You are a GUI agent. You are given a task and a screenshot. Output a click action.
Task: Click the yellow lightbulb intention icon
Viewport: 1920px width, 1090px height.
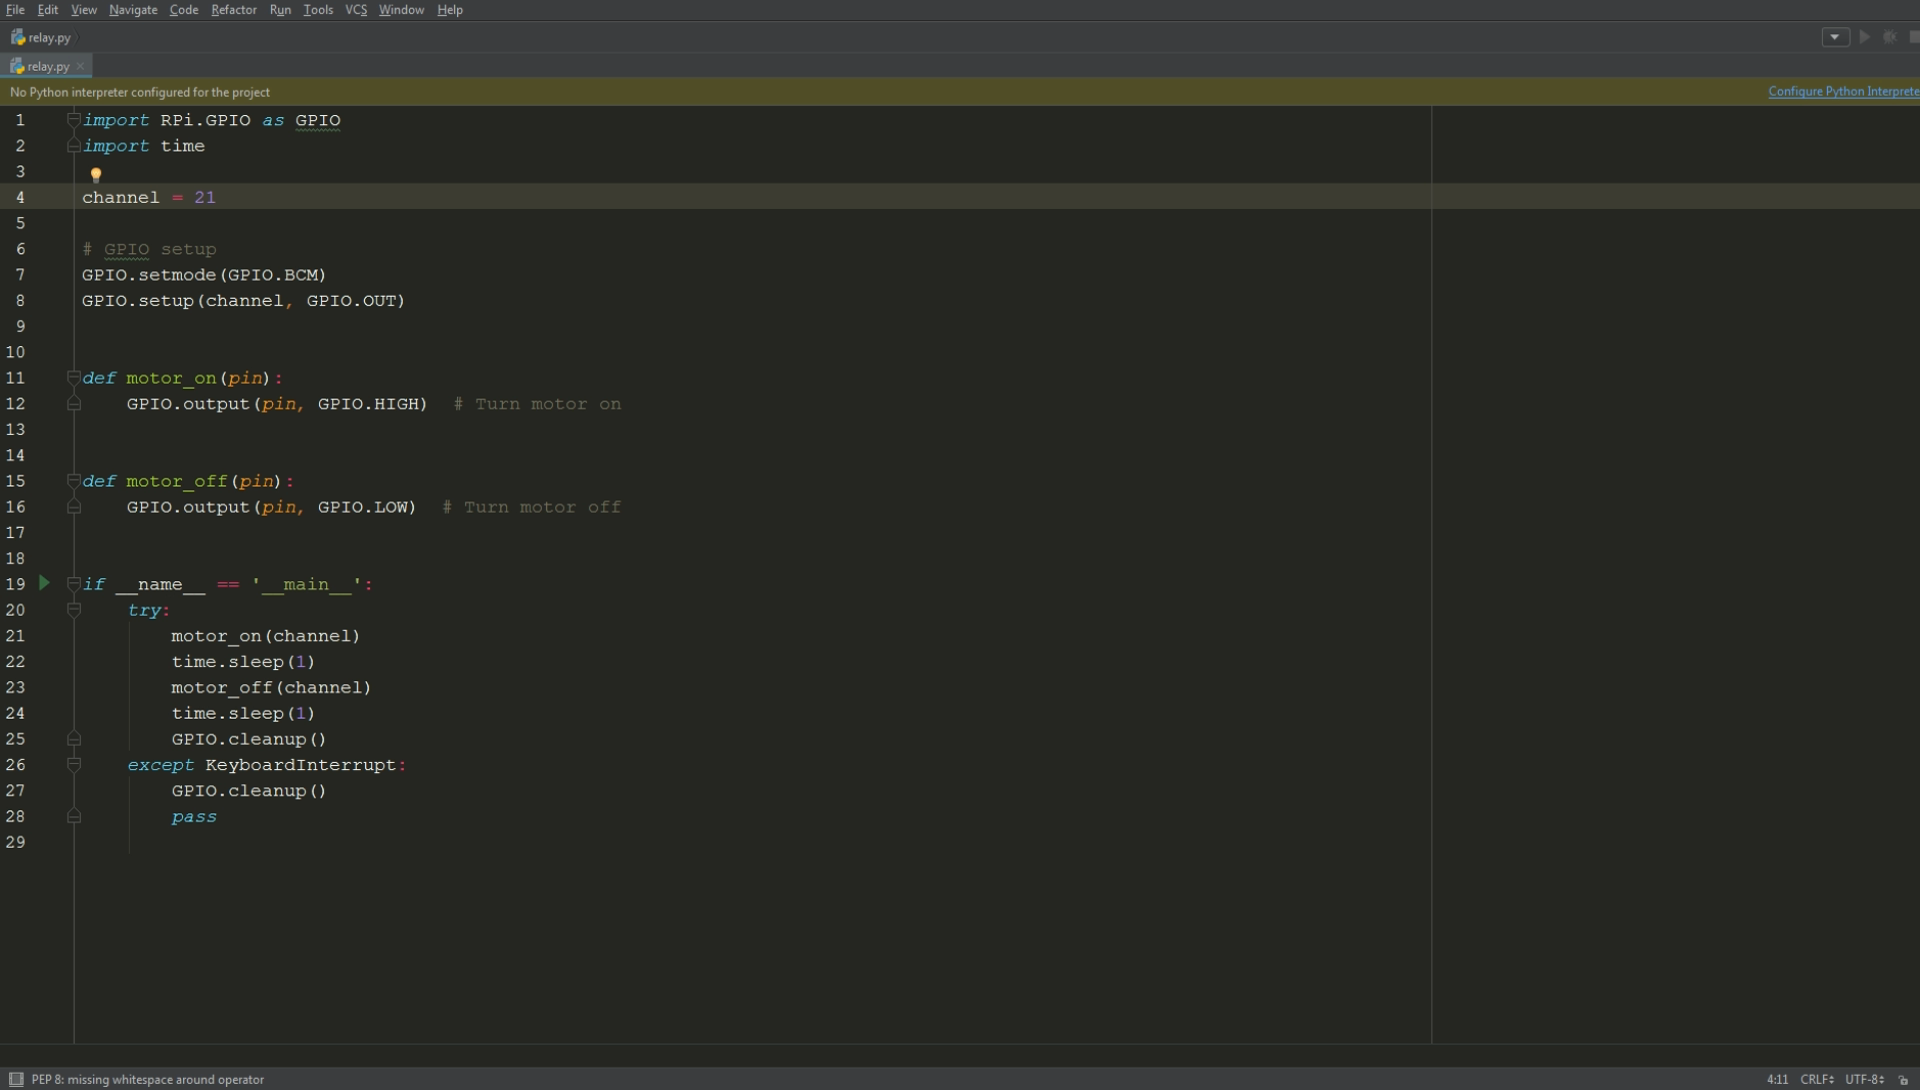pyautogui.click(x=96, y=175)
